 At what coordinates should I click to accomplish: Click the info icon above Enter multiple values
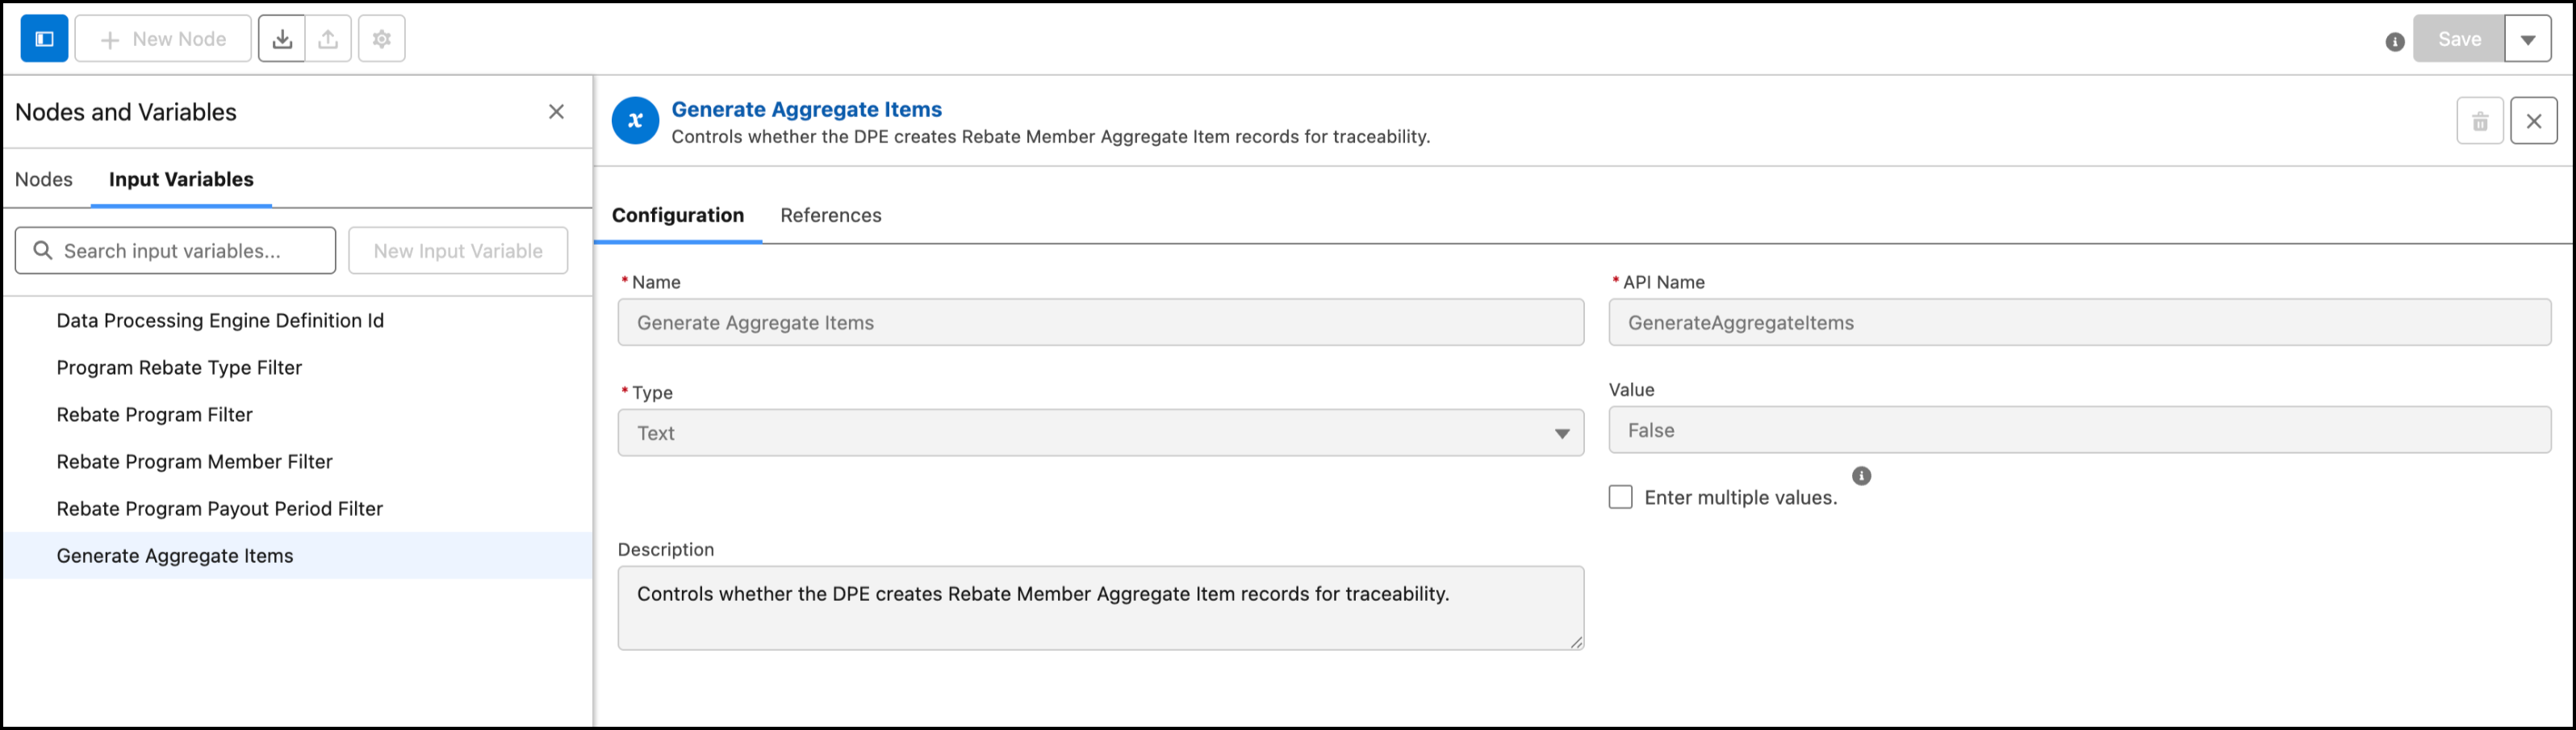tap(1860, 476)
